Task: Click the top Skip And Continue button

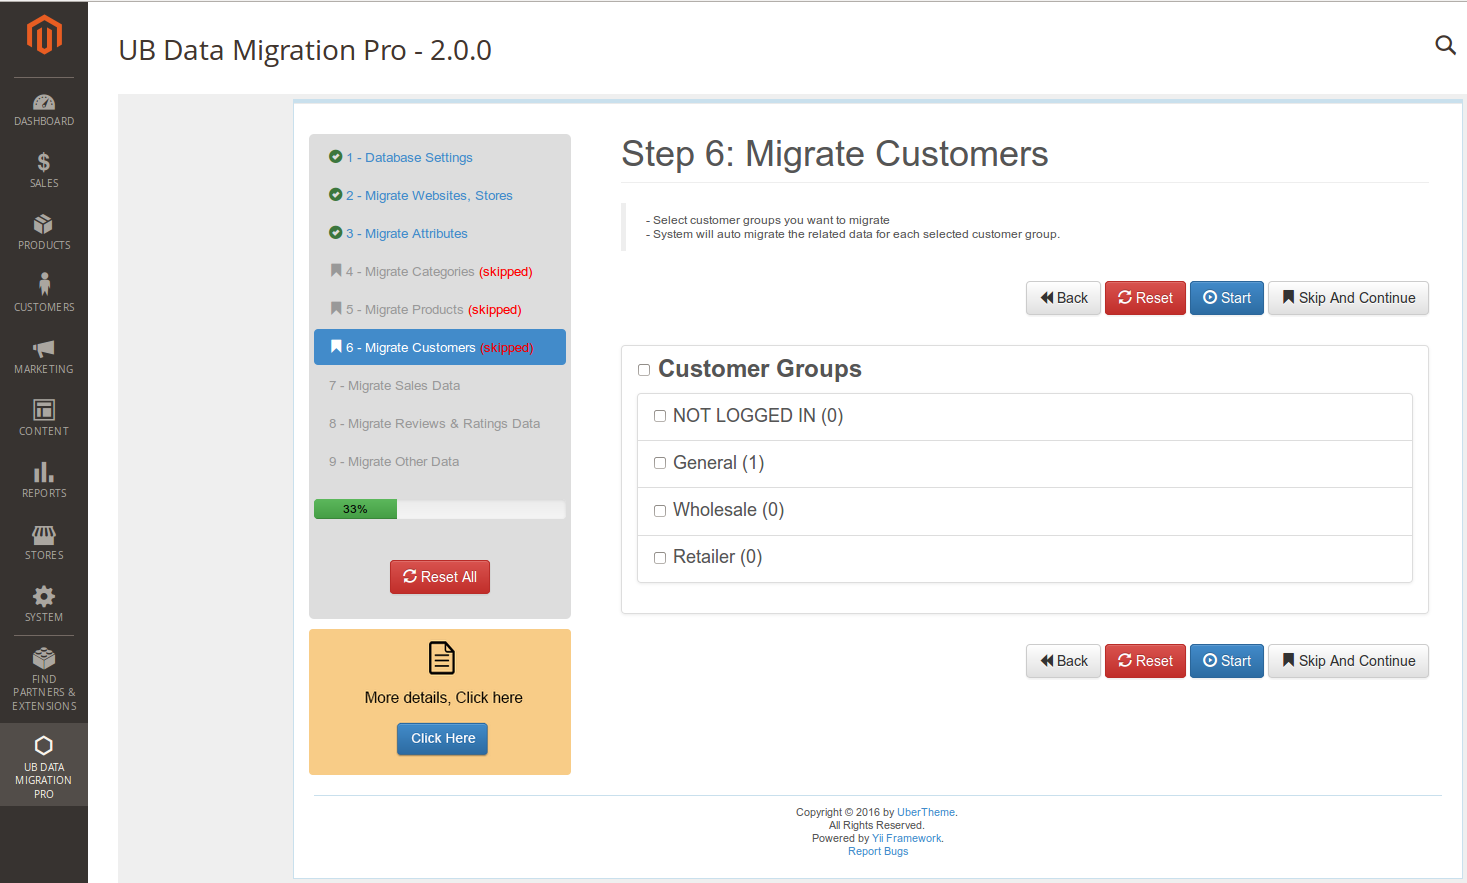Action: (1348, 298)
